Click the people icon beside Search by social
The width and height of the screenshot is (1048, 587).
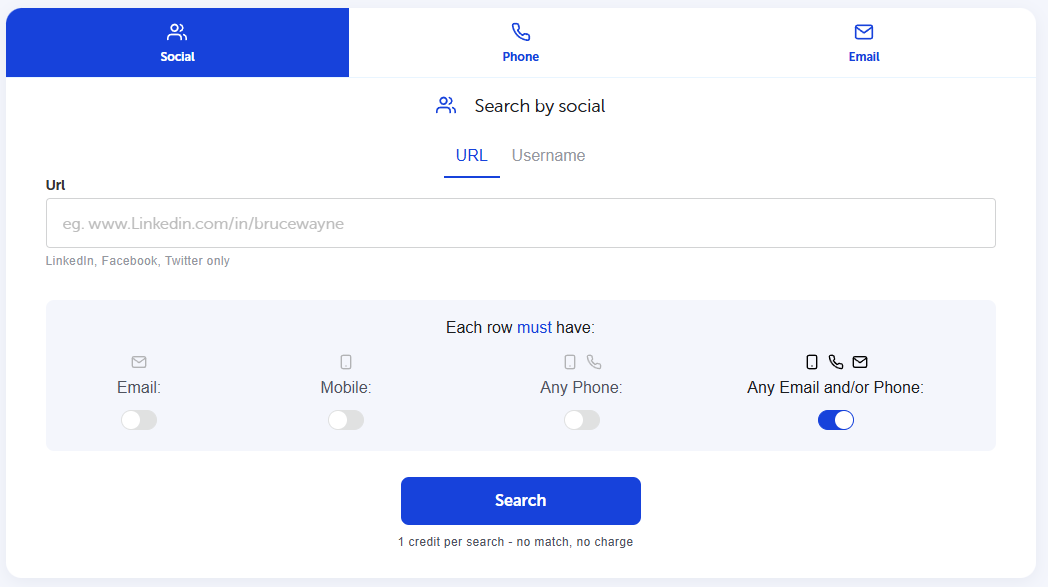point(446,105)
